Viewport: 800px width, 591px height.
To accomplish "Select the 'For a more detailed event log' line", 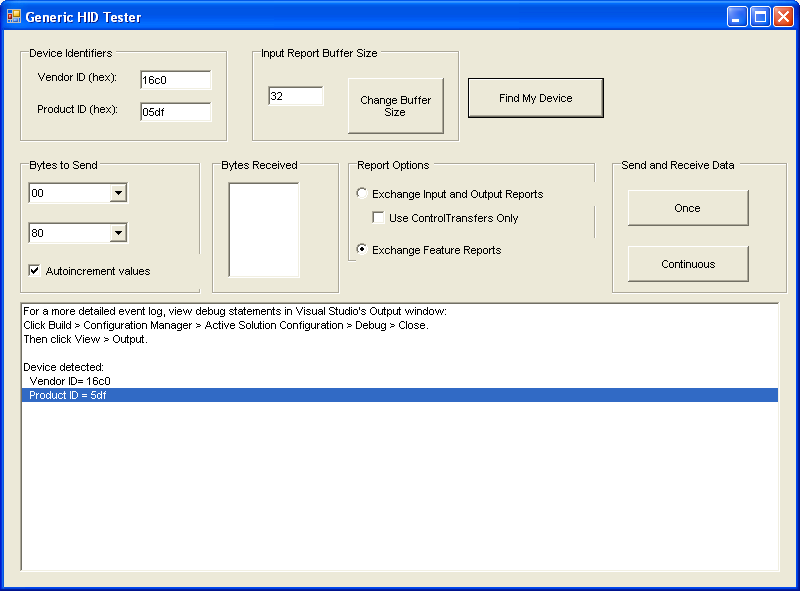I will (x=399, y=311).
